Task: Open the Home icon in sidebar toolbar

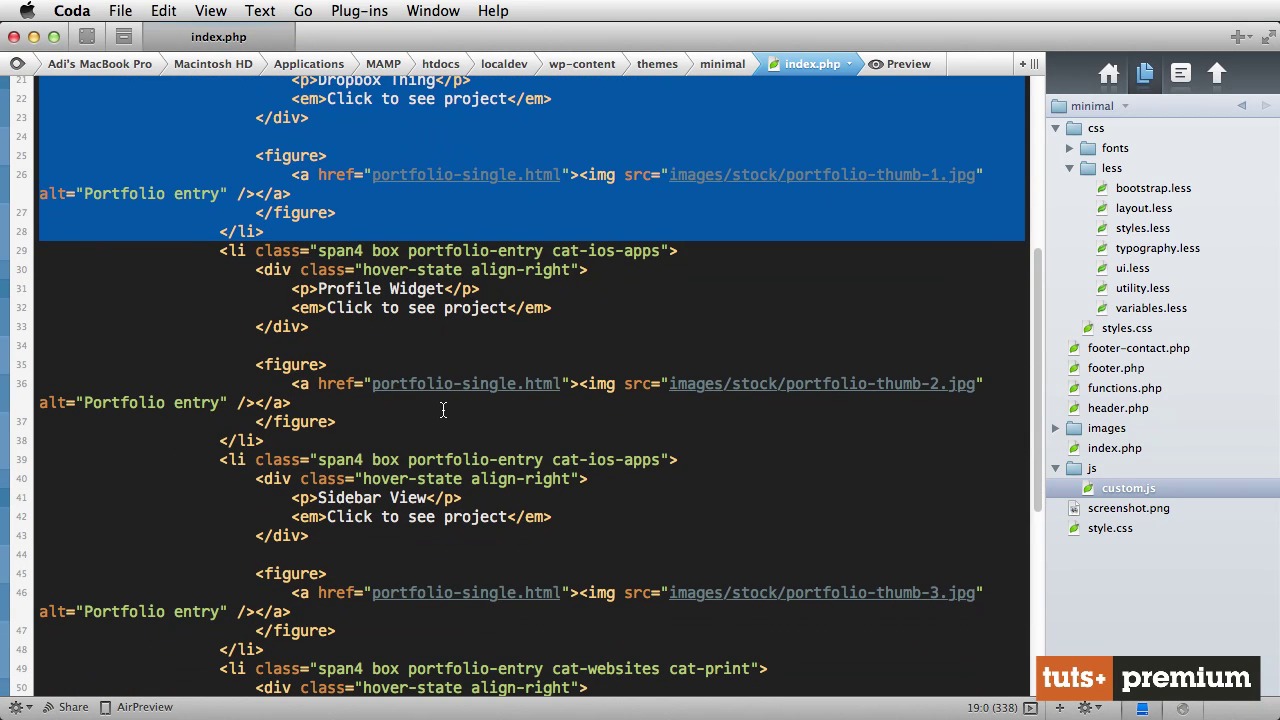Action: [1109, 74]
